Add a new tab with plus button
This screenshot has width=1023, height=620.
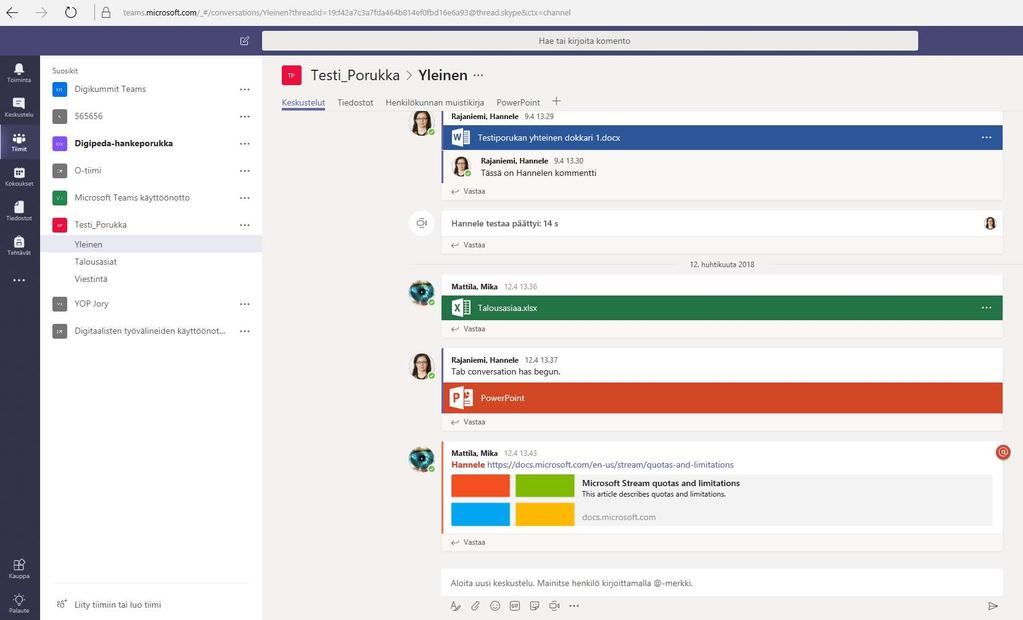[556, 101]
